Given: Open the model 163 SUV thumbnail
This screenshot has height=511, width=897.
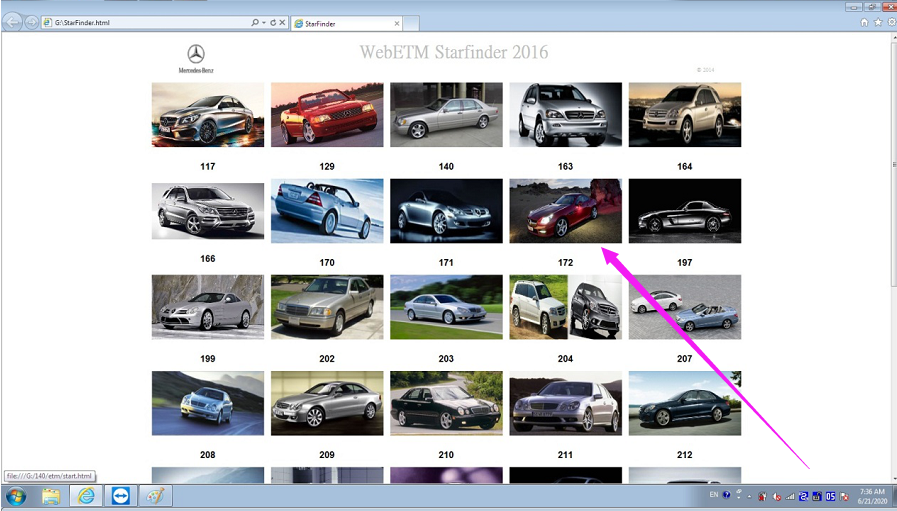Looking at the screenshot, I should [x=565, y=114].
